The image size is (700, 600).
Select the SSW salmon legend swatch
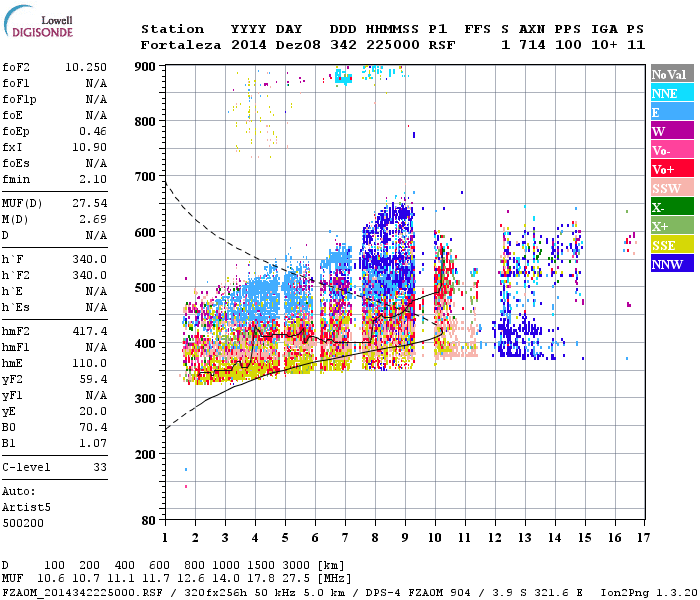coord(672,188)
